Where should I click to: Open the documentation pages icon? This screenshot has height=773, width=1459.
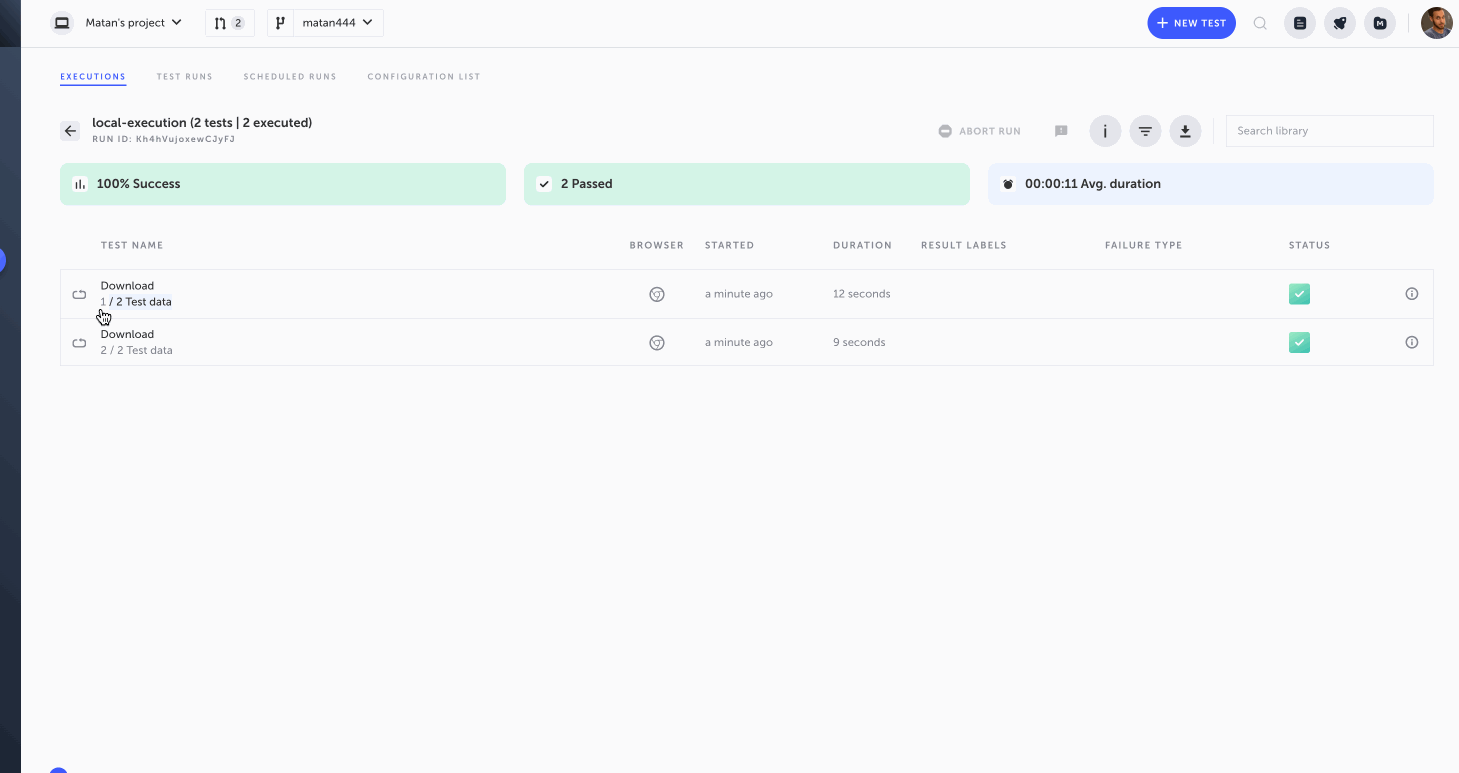(1299, 22)
